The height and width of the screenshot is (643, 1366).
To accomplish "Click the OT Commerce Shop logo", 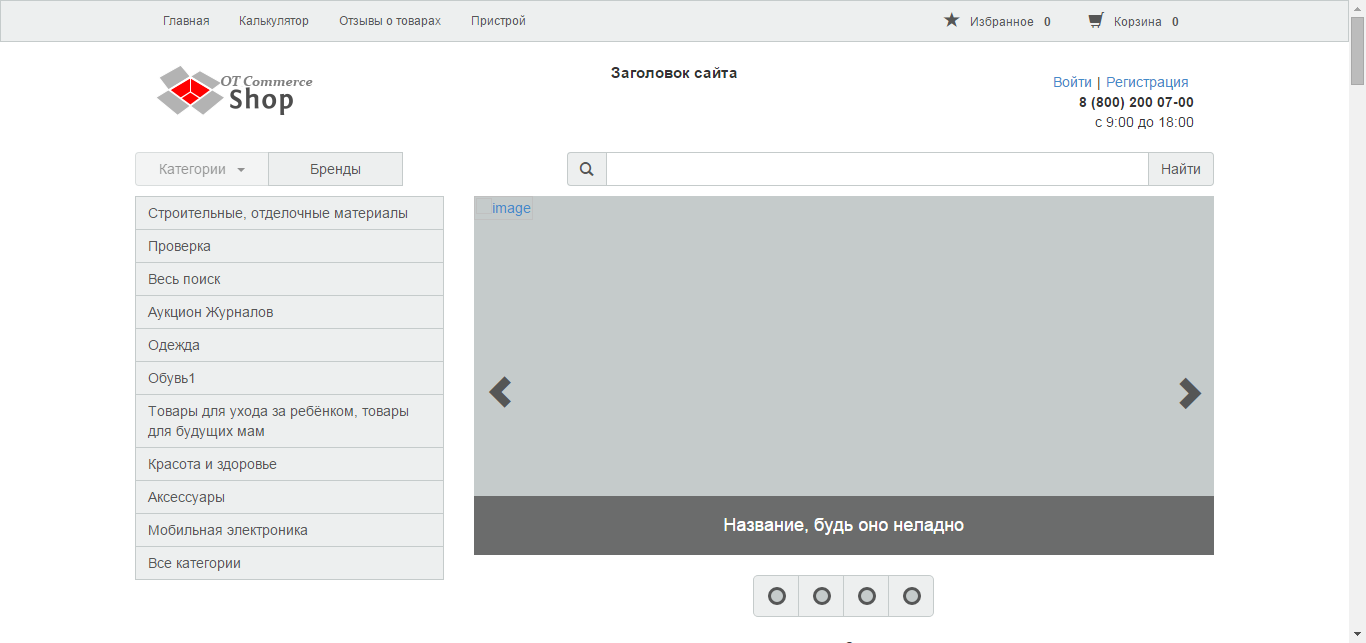I will click(x=235, y=90).
